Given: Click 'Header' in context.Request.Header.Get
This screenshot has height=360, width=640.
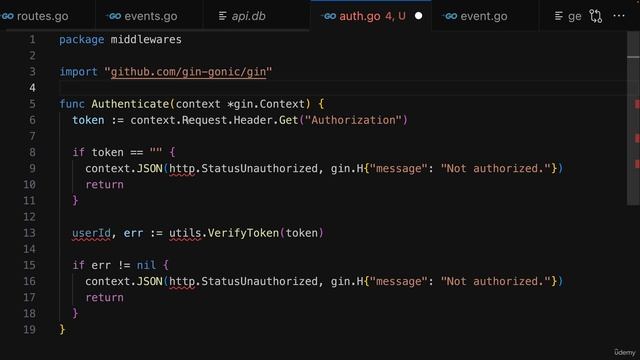Looking at the screenshot, I should [253, 120].
